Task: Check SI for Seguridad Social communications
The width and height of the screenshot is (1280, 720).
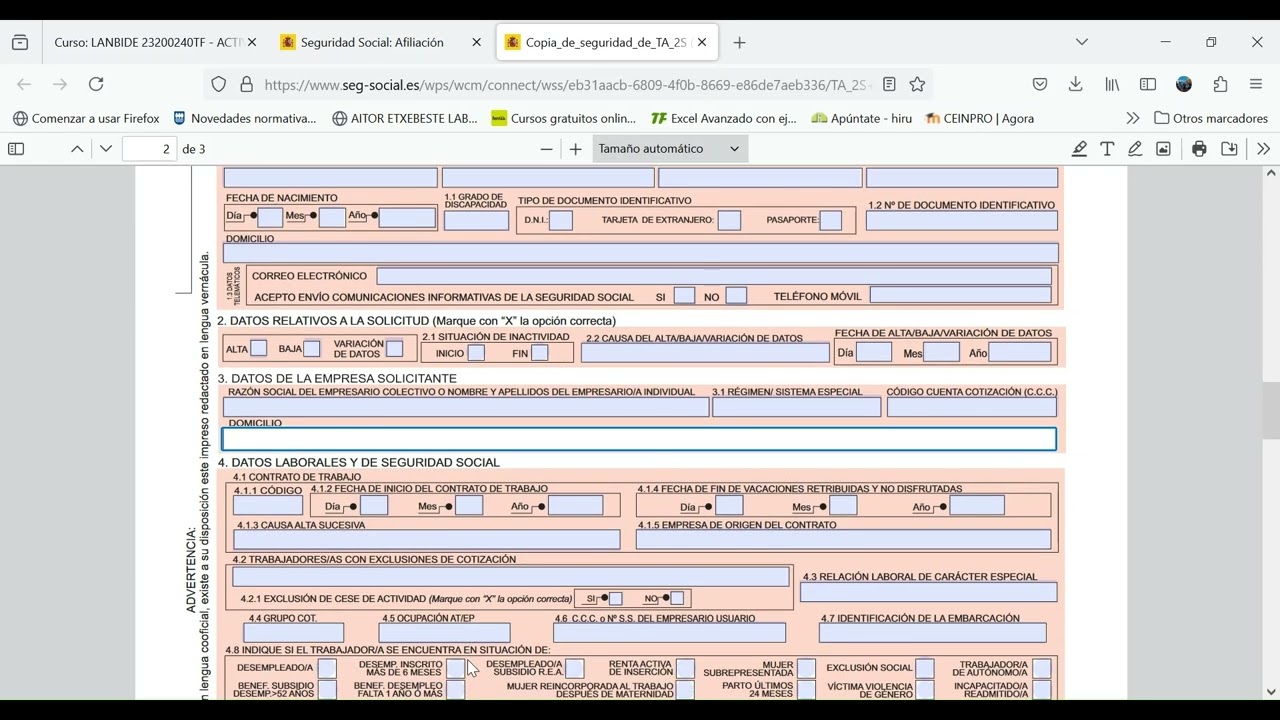Action: click(684, 296)
